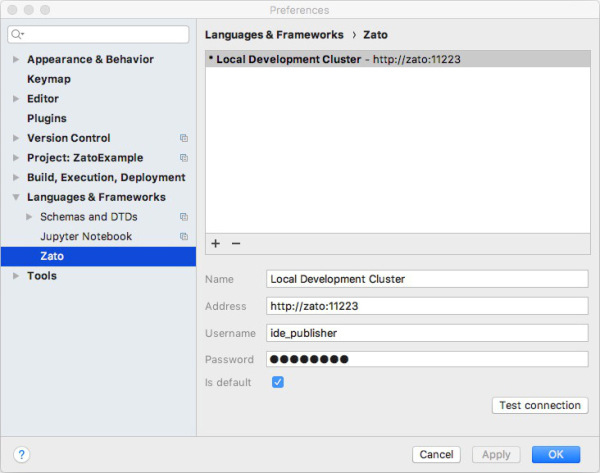The width and height of the screenshot is (600, 473).
Task: Click Schemas and DTDs label
Action: click(x=89, y=217)
